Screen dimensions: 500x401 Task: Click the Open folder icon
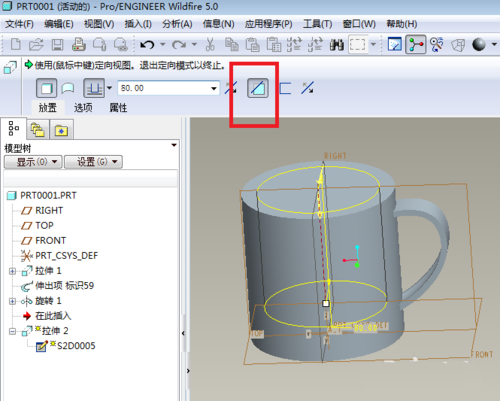pos(36,44)
